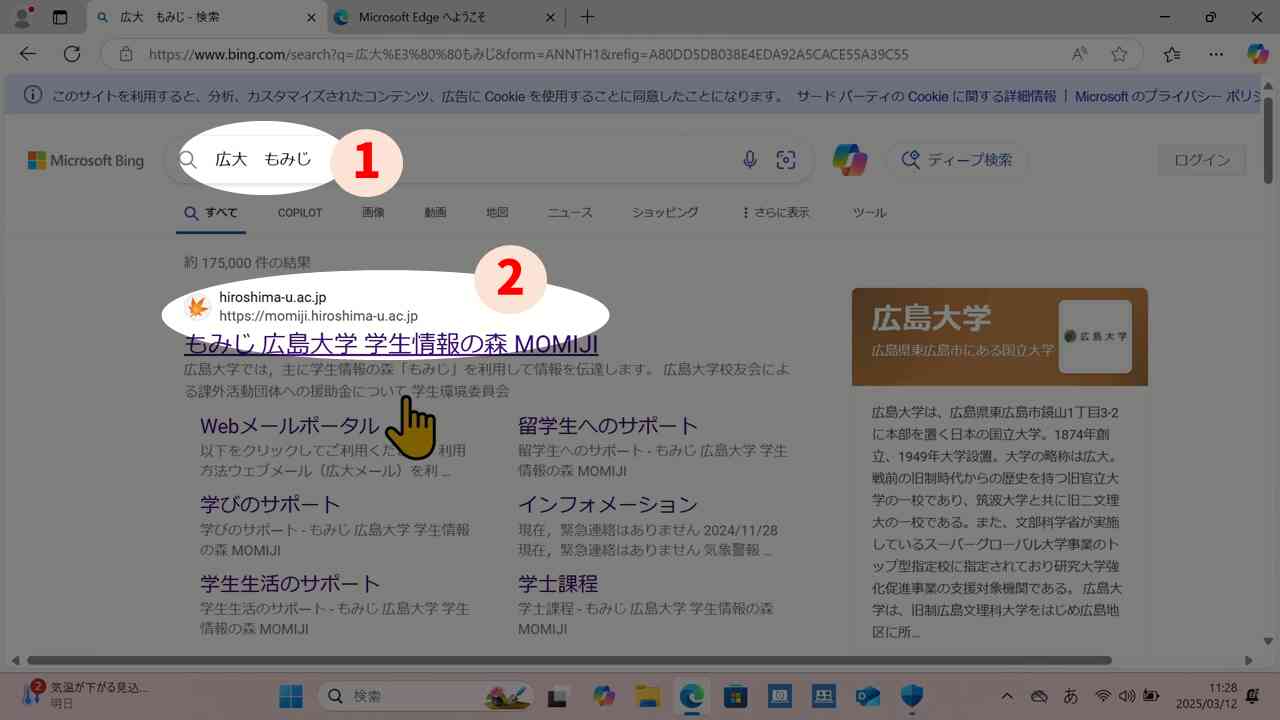This screenshot has height=720, width=1280.
Task: Open the notification bell icon
Action: 1252,696
